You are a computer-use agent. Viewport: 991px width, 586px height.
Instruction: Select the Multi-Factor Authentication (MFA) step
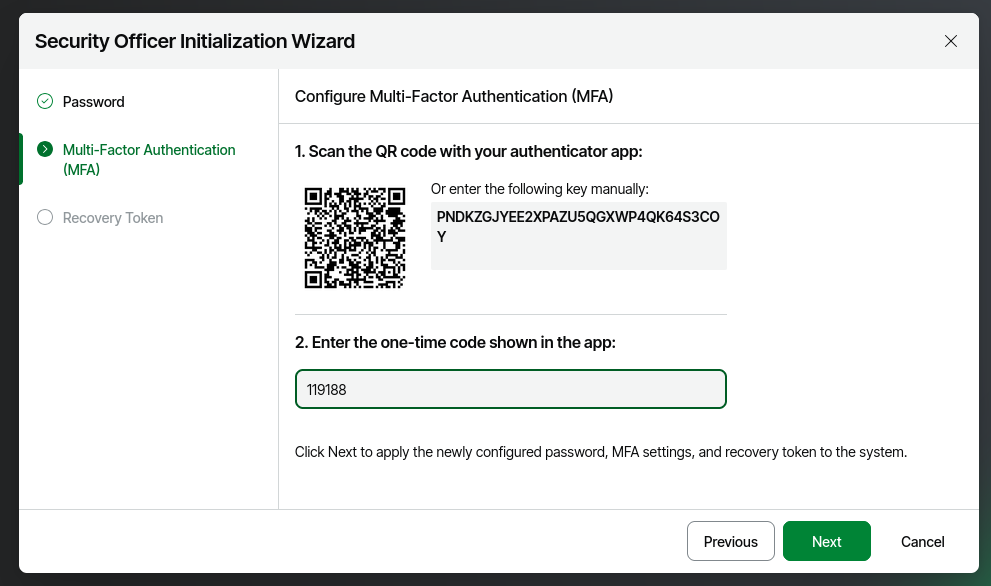point(149,159)
